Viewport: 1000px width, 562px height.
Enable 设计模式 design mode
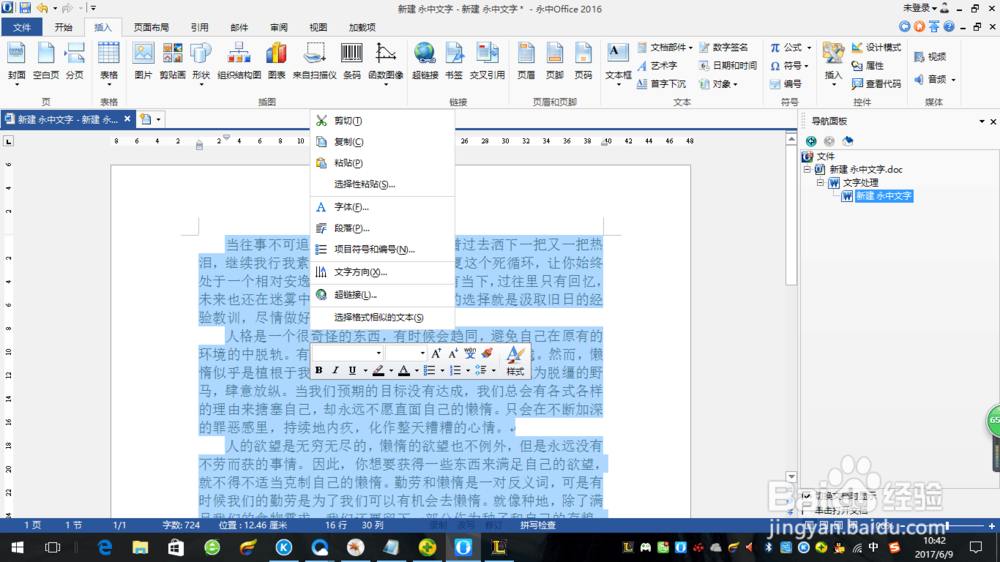click(x=877, y=47)
